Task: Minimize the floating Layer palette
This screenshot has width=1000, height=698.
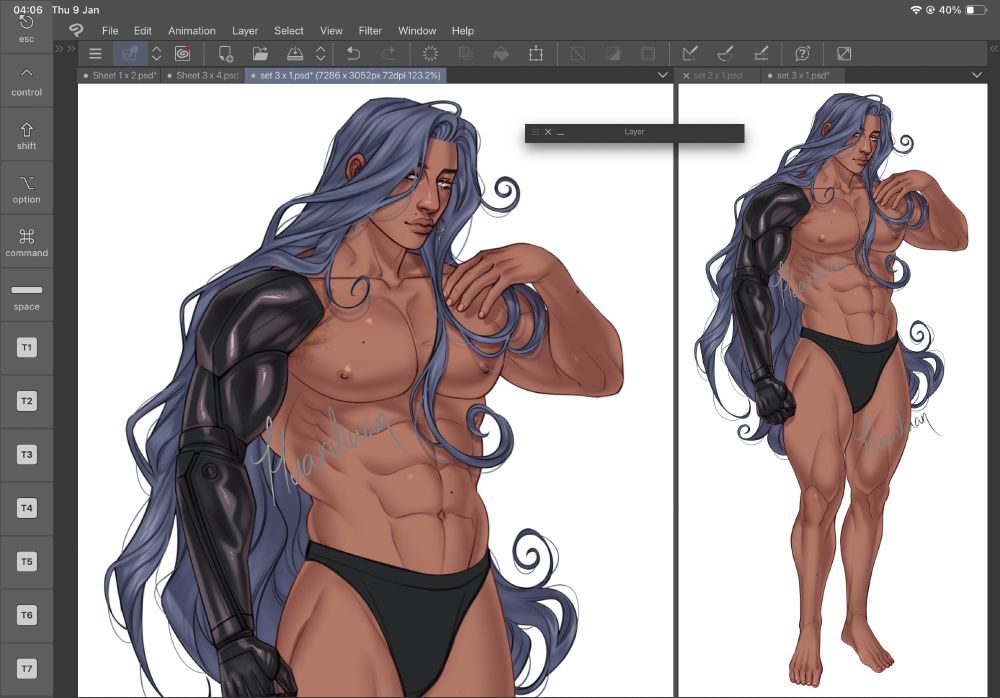Action: (560, 132)
